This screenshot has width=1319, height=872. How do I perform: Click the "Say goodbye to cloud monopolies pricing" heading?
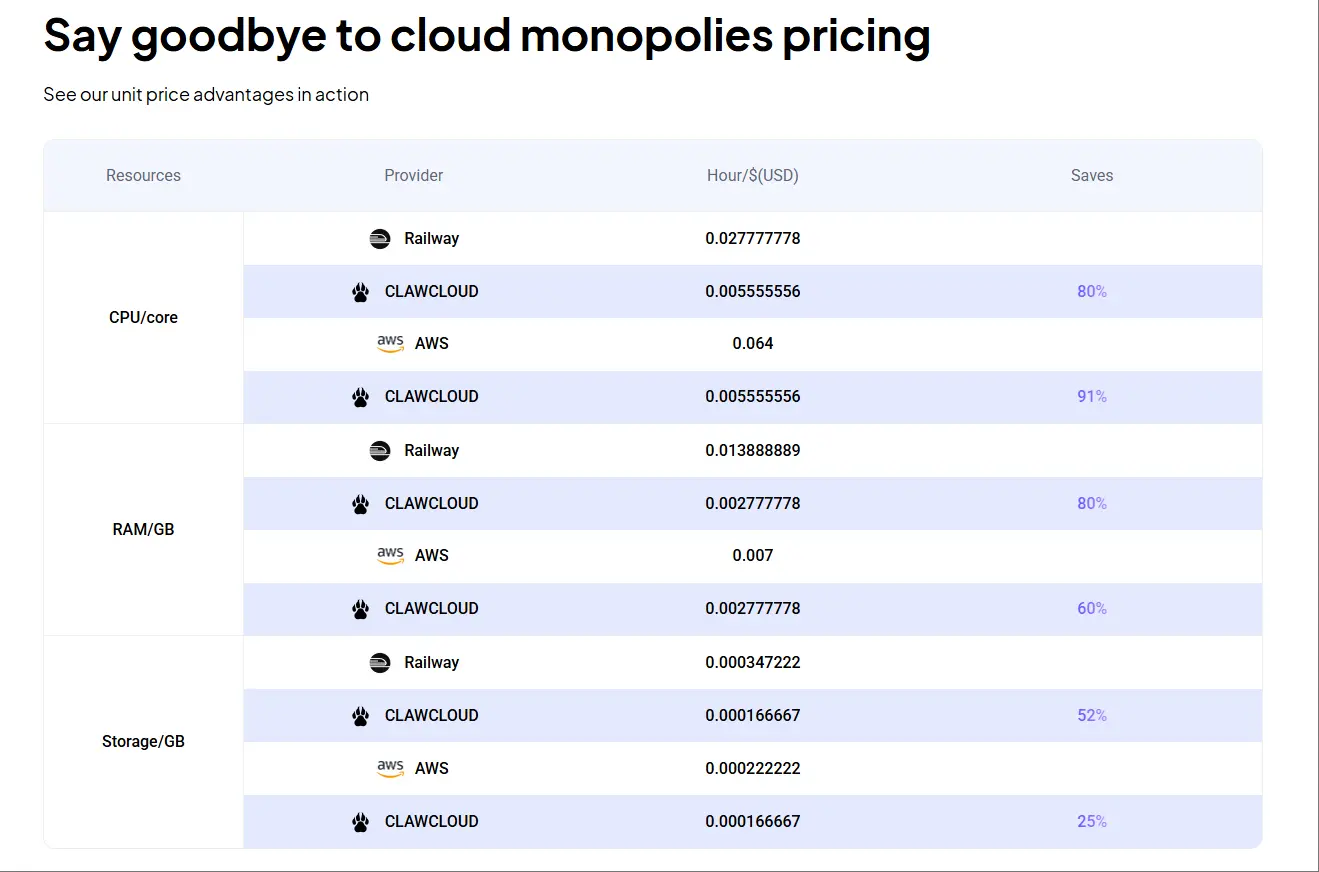tap(487, 36)
